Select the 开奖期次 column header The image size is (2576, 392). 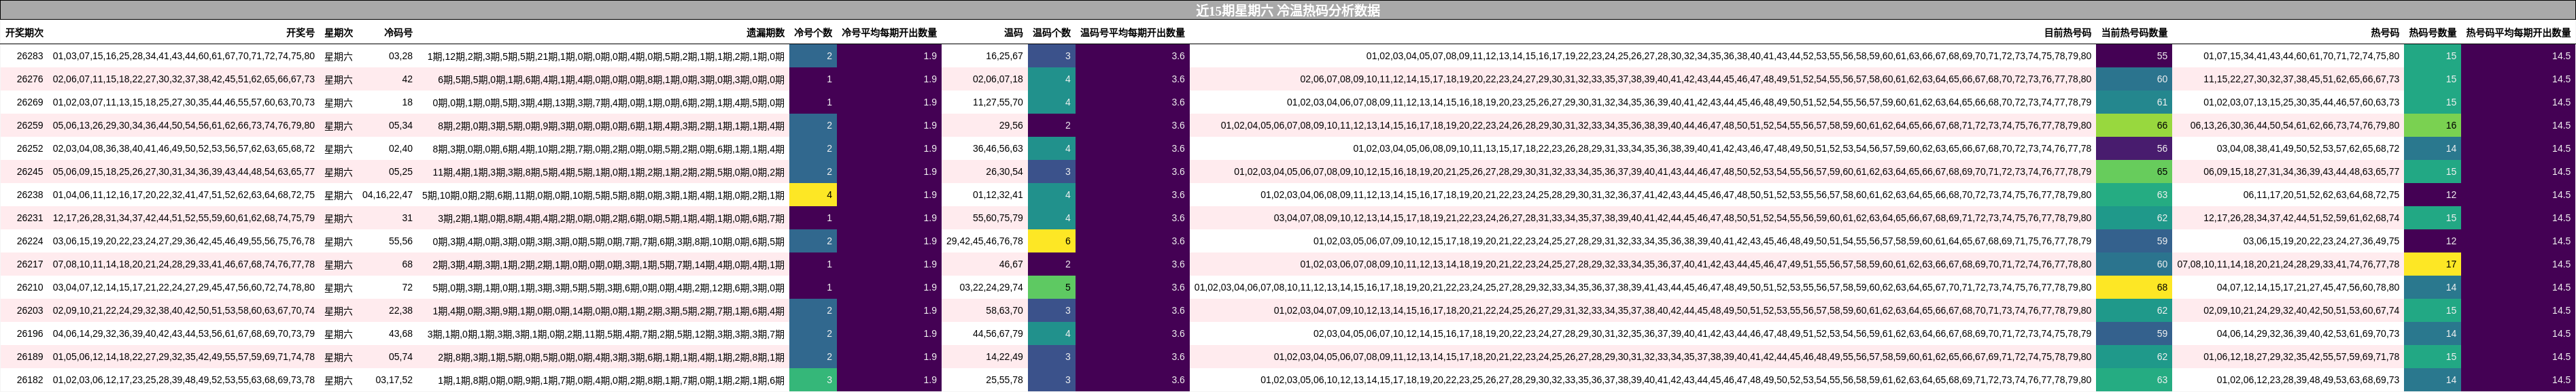pos(24,33)
